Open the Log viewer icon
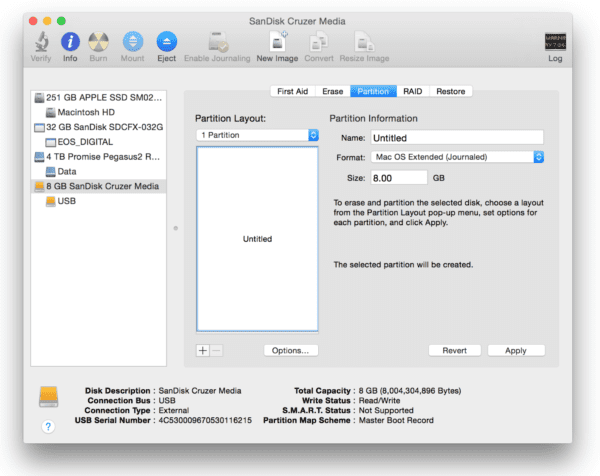 tap(555, 42)
